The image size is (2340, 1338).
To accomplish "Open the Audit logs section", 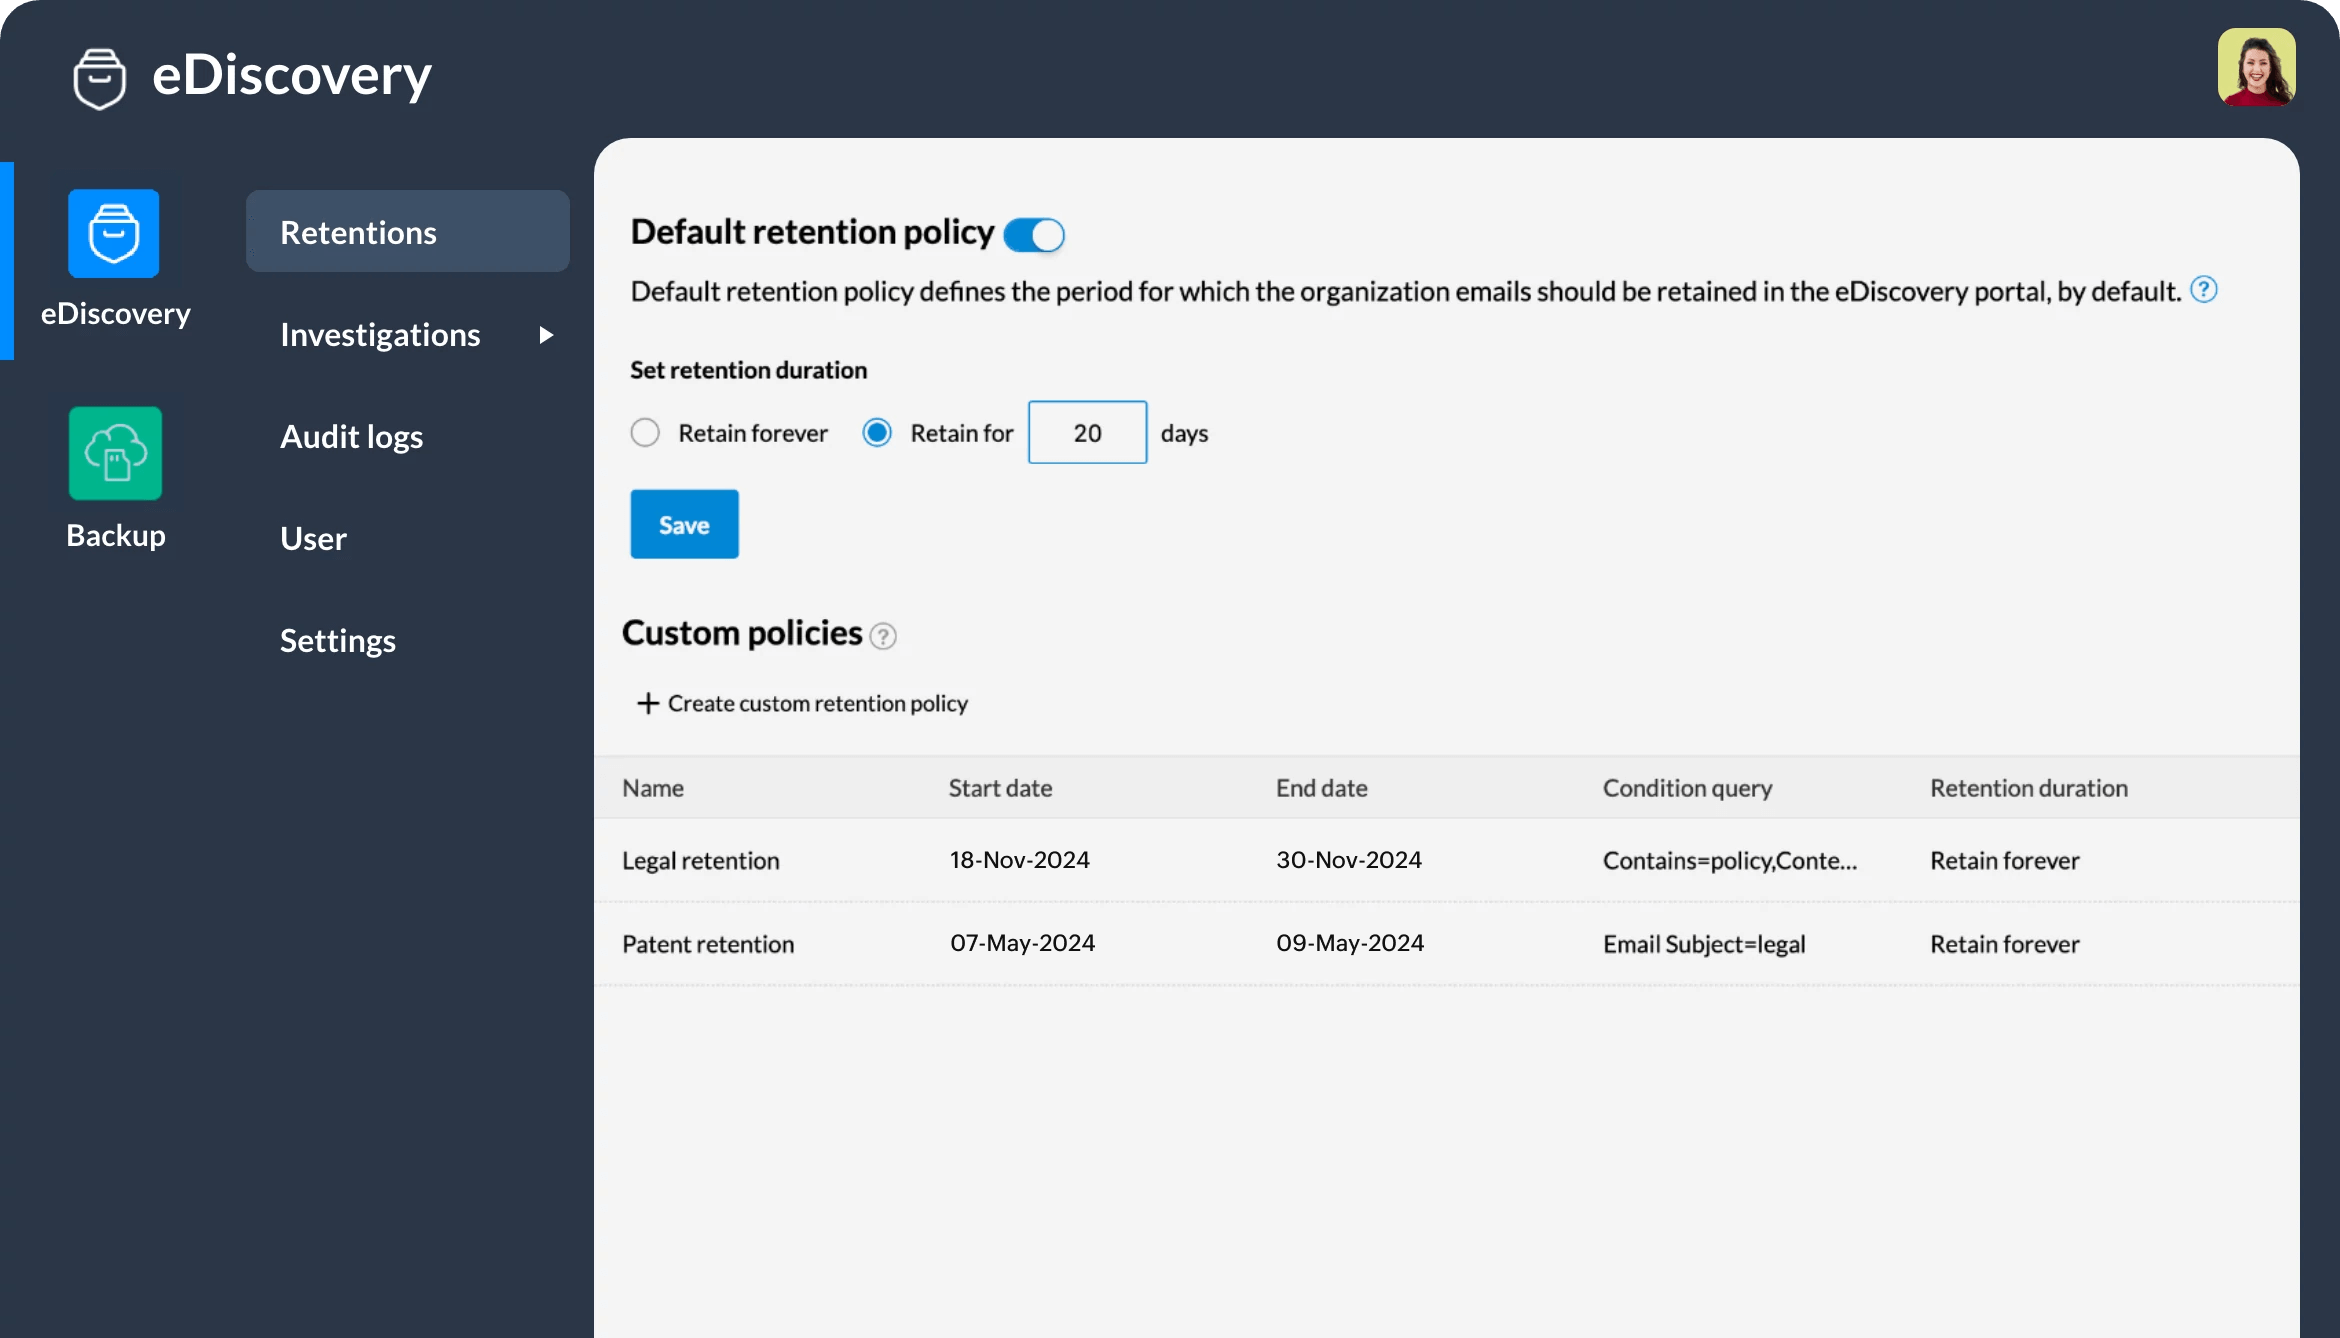I will [350, 434].
